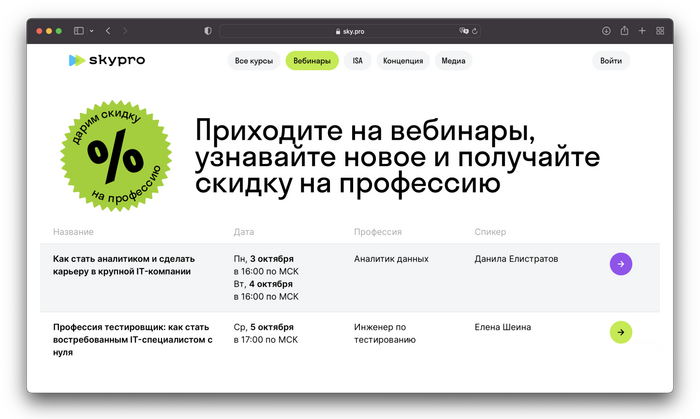700x419 pixels.
Task: Click speaker Елена Шеина
Action: coord(503,327)
